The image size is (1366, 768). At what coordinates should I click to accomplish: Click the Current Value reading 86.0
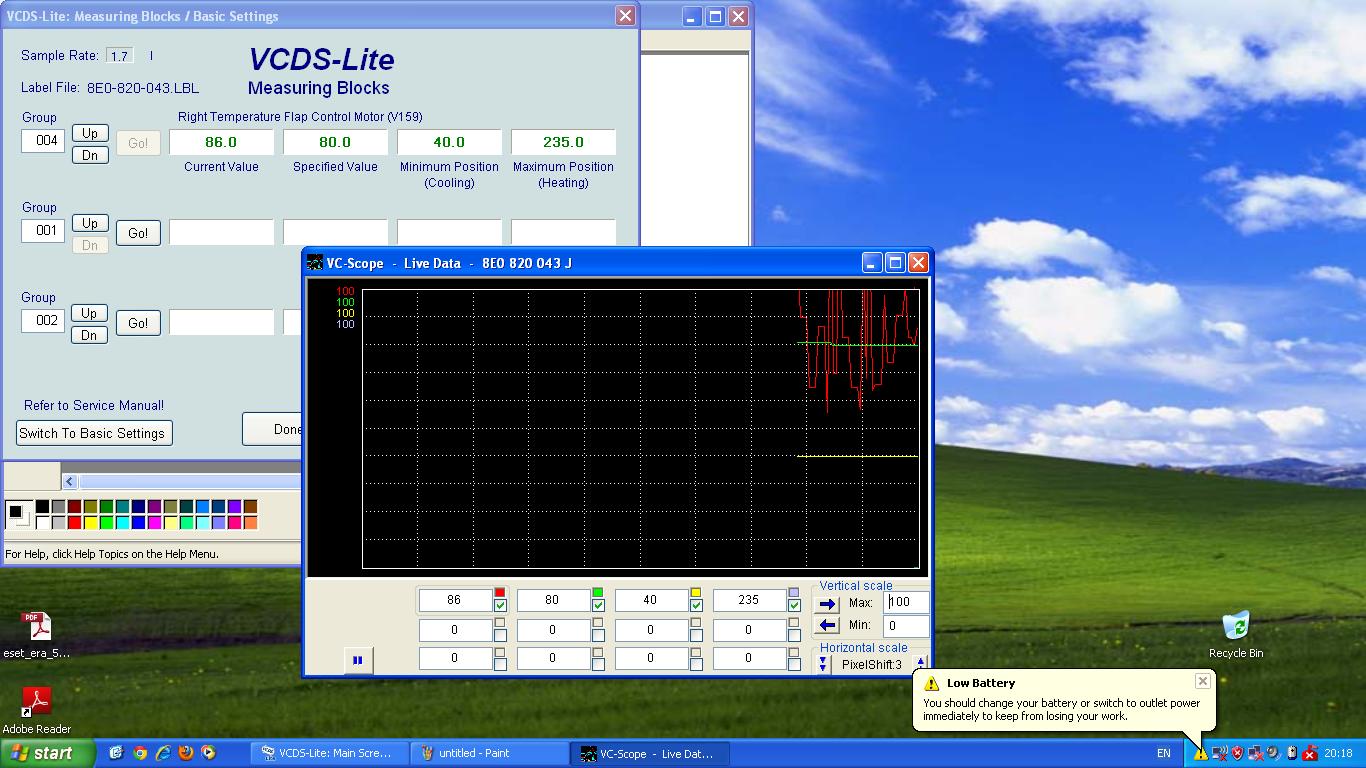coord(221,142)
